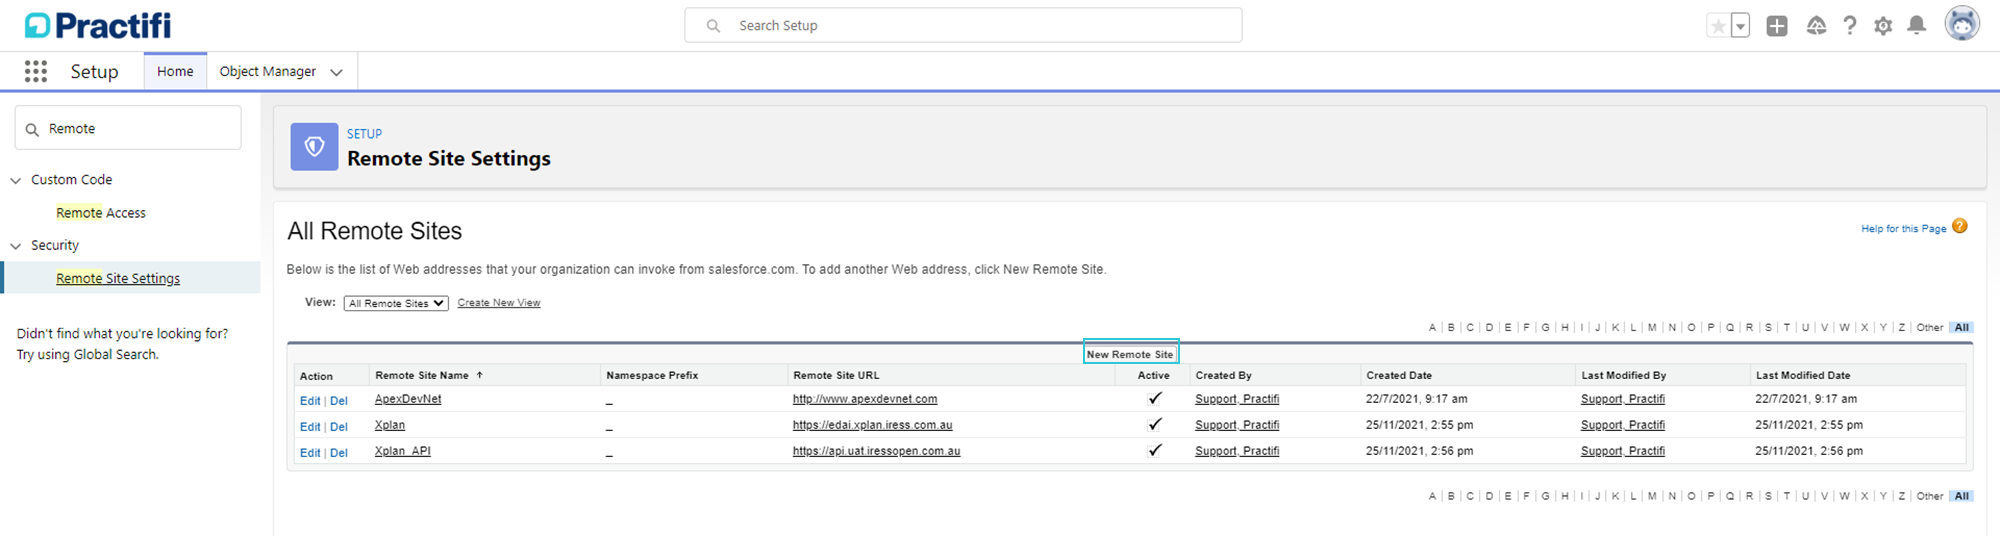Open the Notifications bell

pos(1916,26)
